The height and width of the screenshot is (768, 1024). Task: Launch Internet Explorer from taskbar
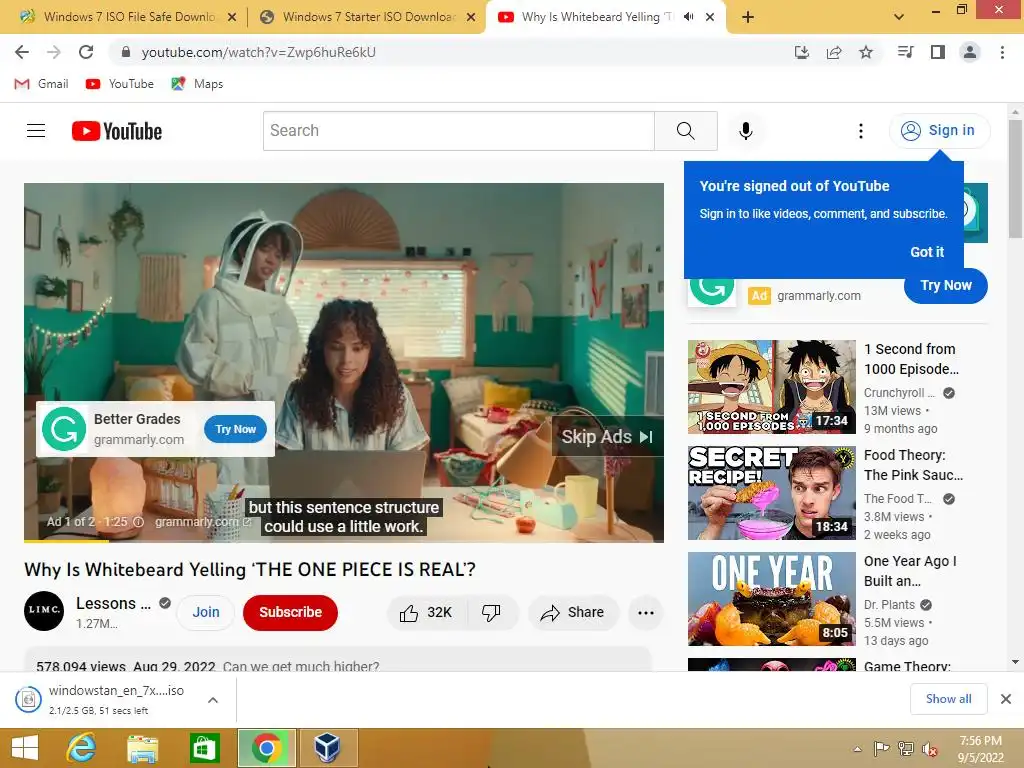tap(82, 748)
